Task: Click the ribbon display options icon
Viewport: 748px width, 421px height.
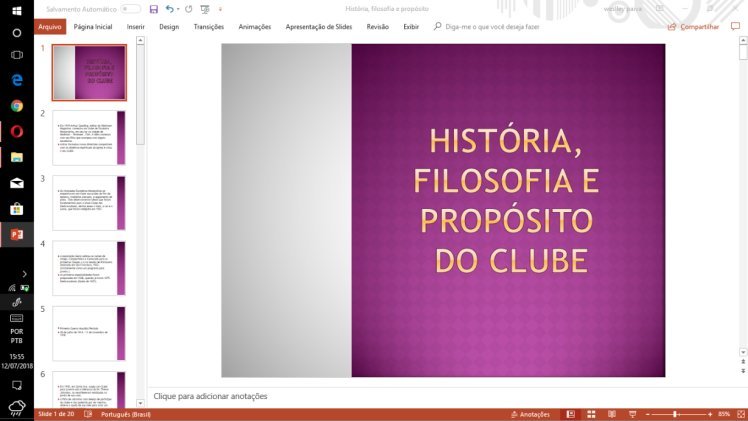Action: 660,9
